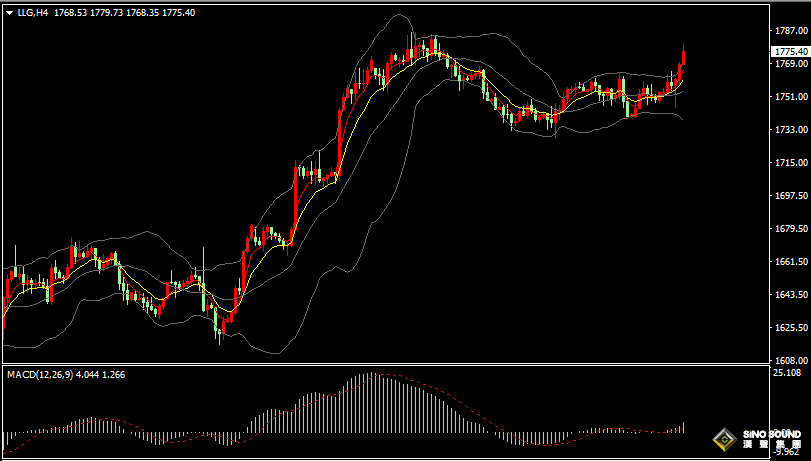Click the 1787.00 price scale label
Image resolution: width=811 pixels, height=461 pixels.
pyautogui.click(x=789, y=31)
